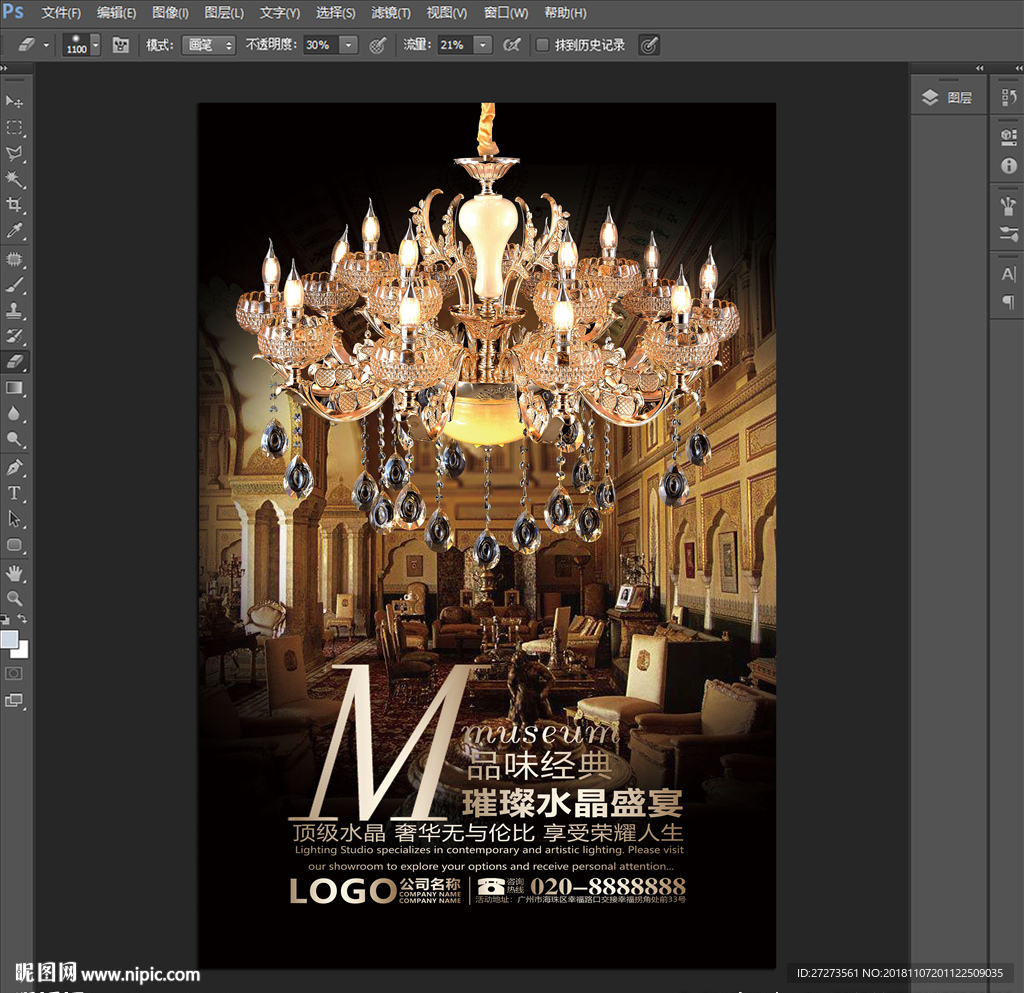
Task: Open the Info panel icon
Action: point(1008,166)
